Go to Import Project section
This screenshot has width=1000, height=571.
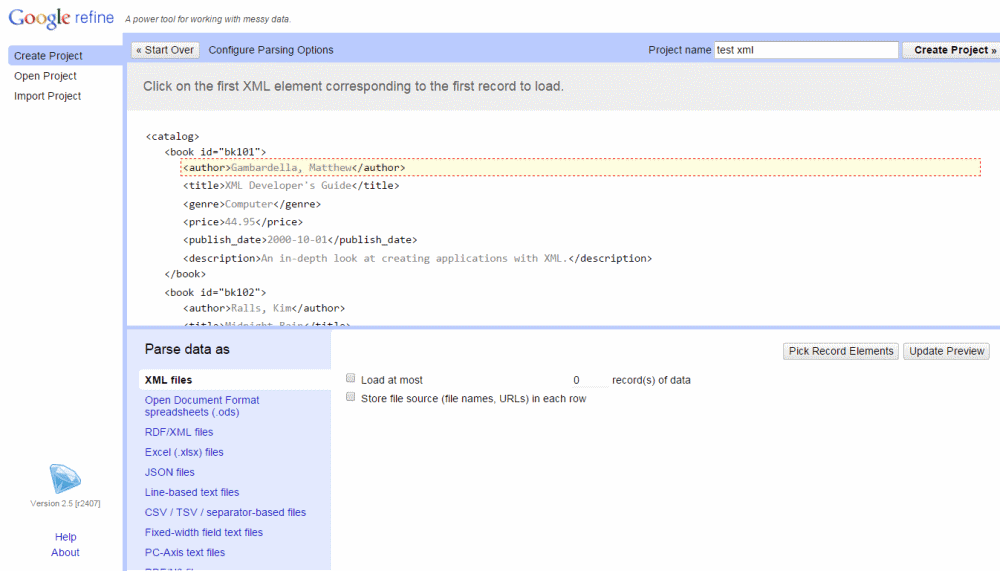[48, 96]
